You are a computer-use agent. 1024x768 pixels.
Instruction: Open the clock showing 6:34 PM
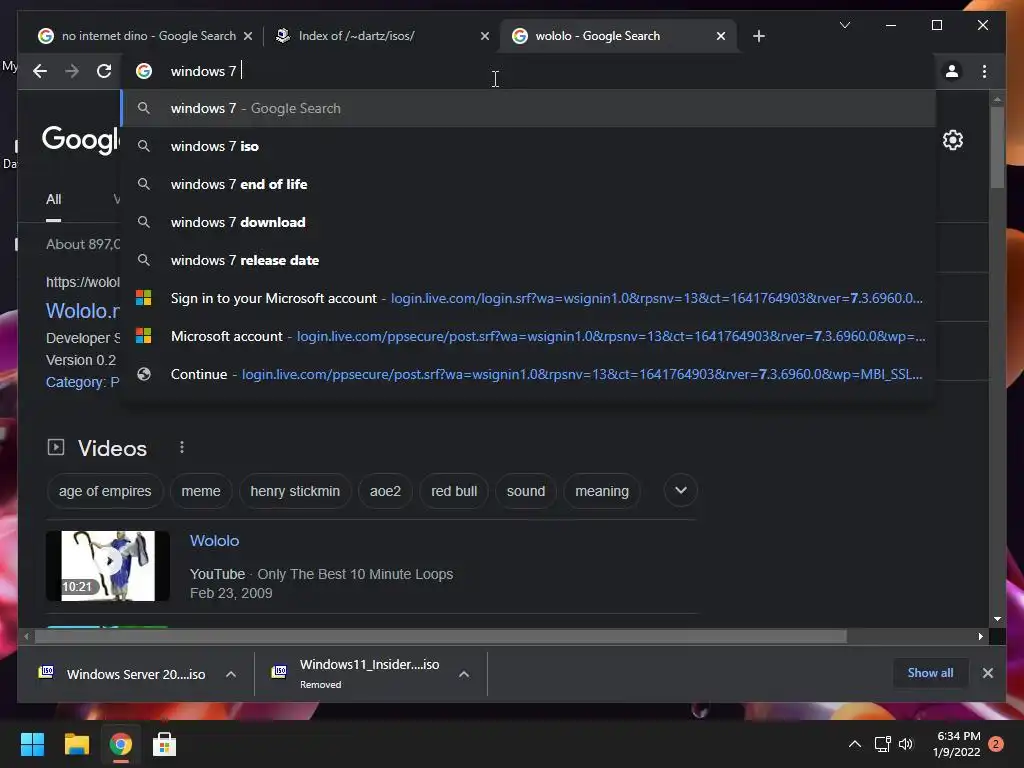(x=957, y=744)
